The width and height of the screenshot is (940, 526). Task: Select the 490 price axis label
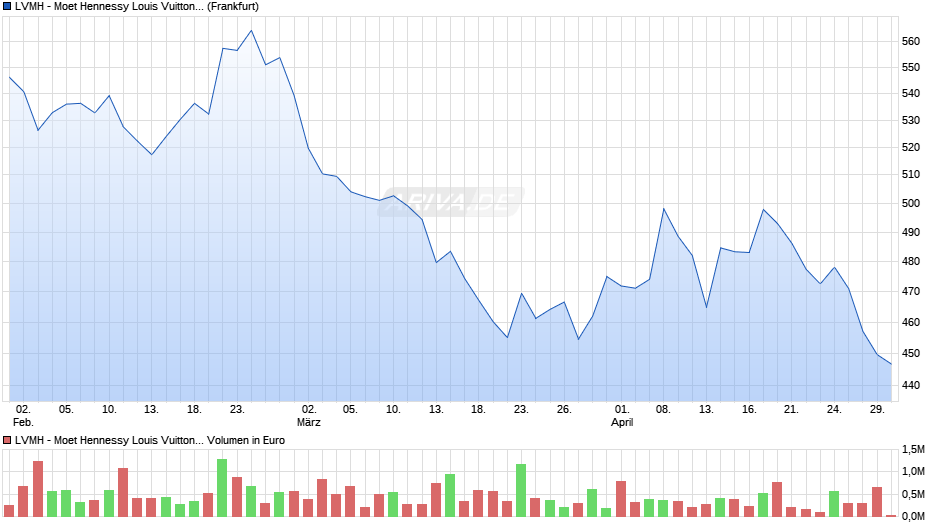(x=911, y=232)
